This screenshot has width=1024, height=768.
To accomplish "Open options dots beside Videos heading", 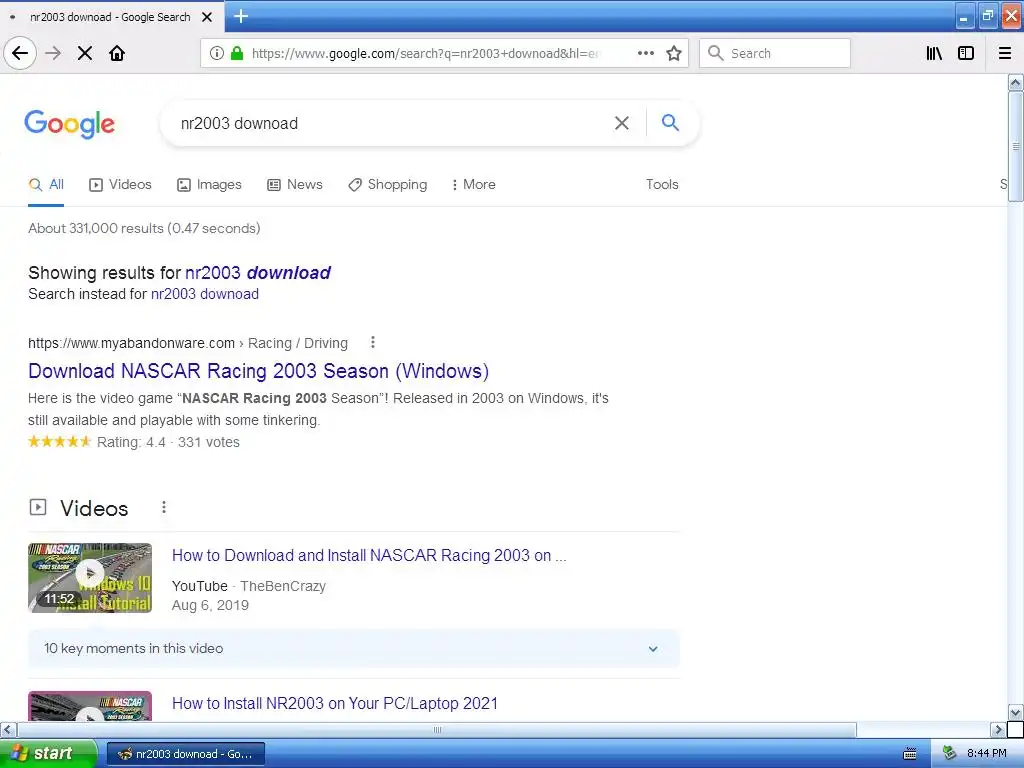I will click(x=164, y=507).
